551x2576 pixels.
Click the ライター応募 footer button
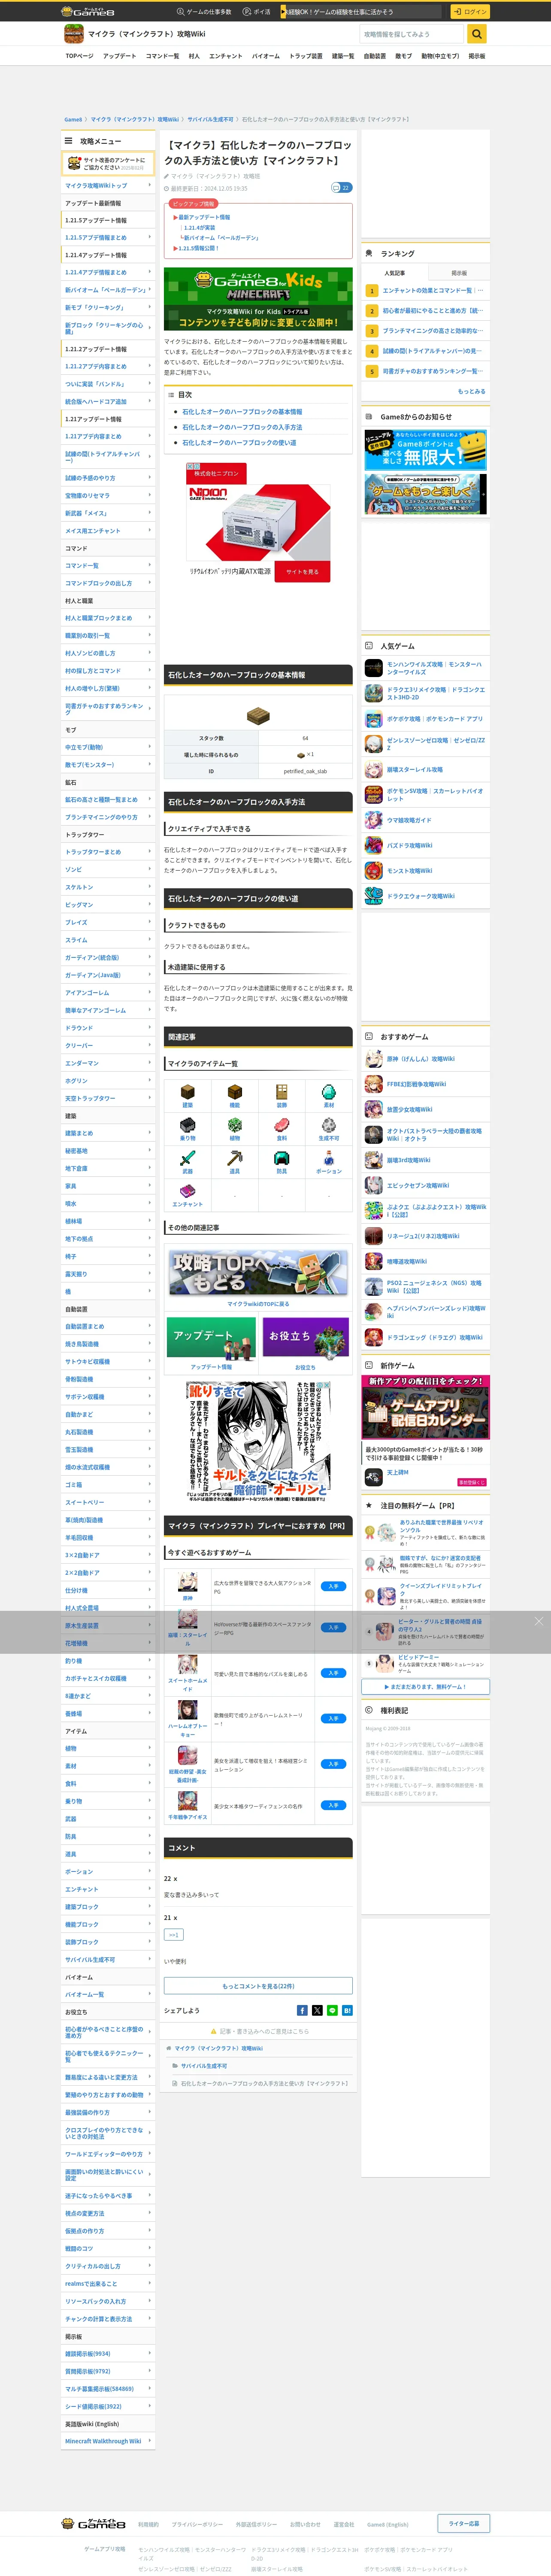pyautogui.click(x=463, y=2524)
